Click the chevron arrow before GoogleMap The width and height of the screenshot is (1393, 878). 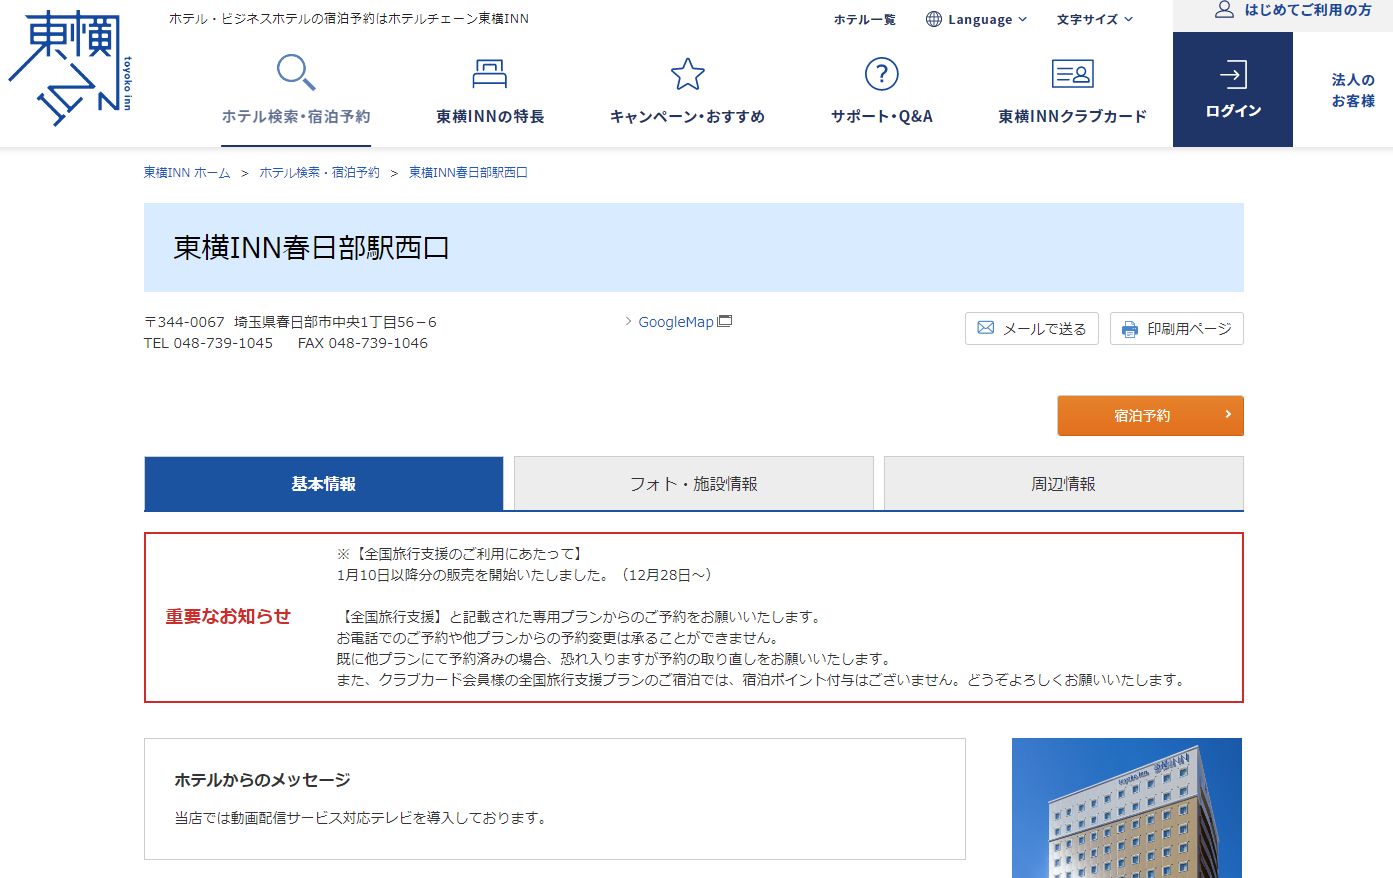(x=628, y=321)
